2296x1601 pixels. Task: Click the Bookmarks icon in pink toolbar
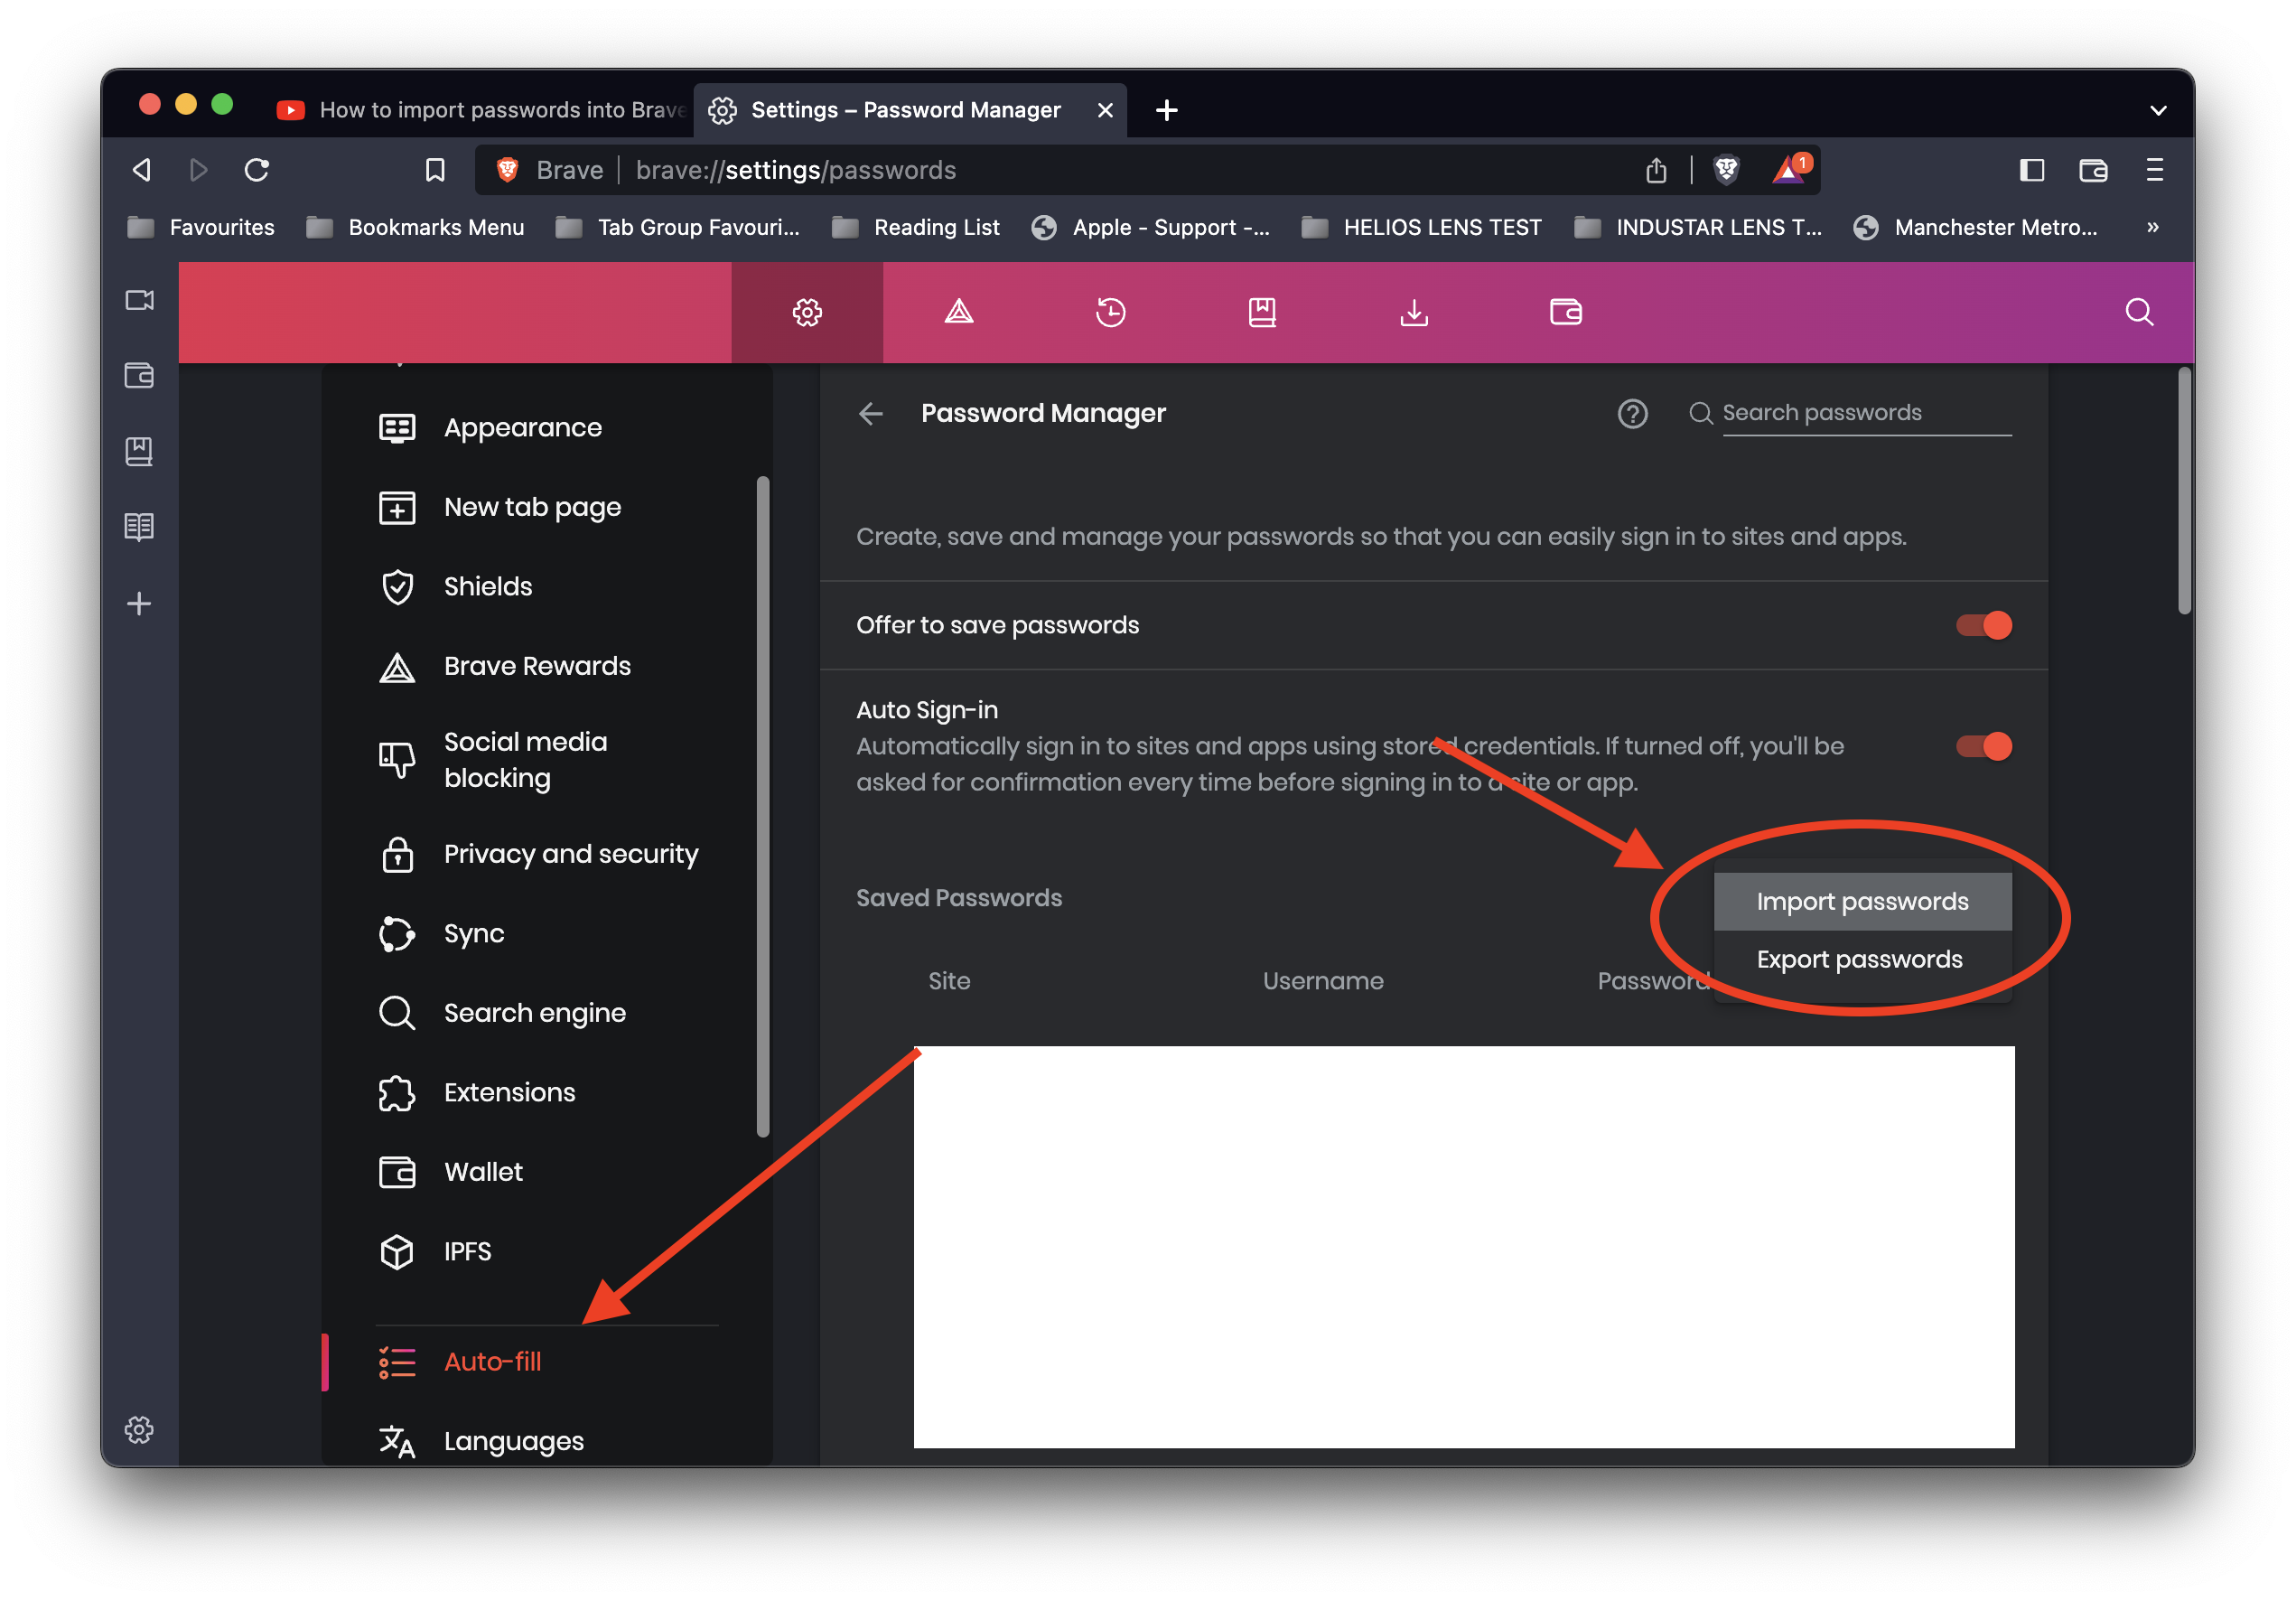coord(1262,312)
